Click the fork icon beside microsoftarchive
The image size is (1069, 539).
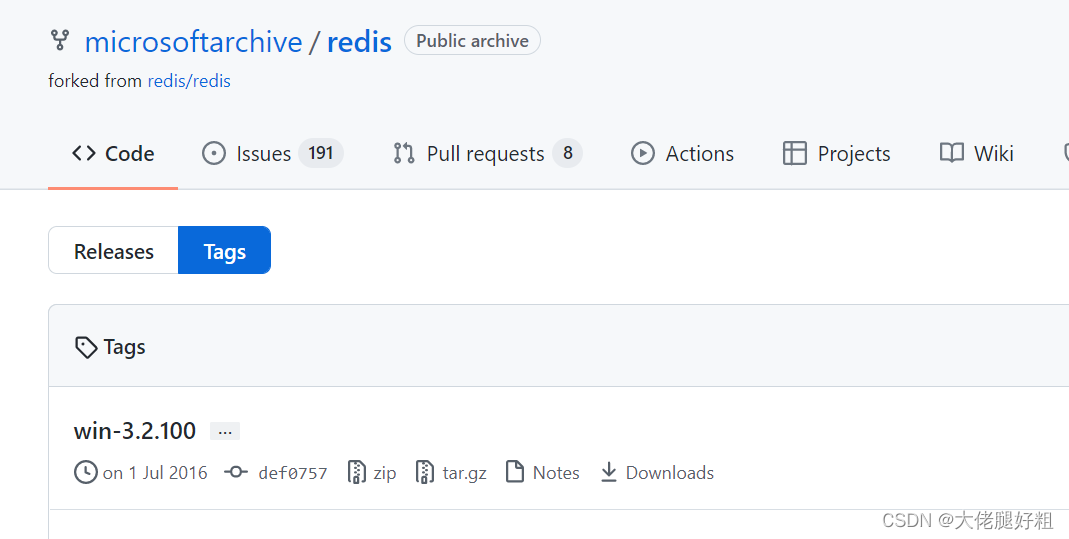[x=60, y=41]
